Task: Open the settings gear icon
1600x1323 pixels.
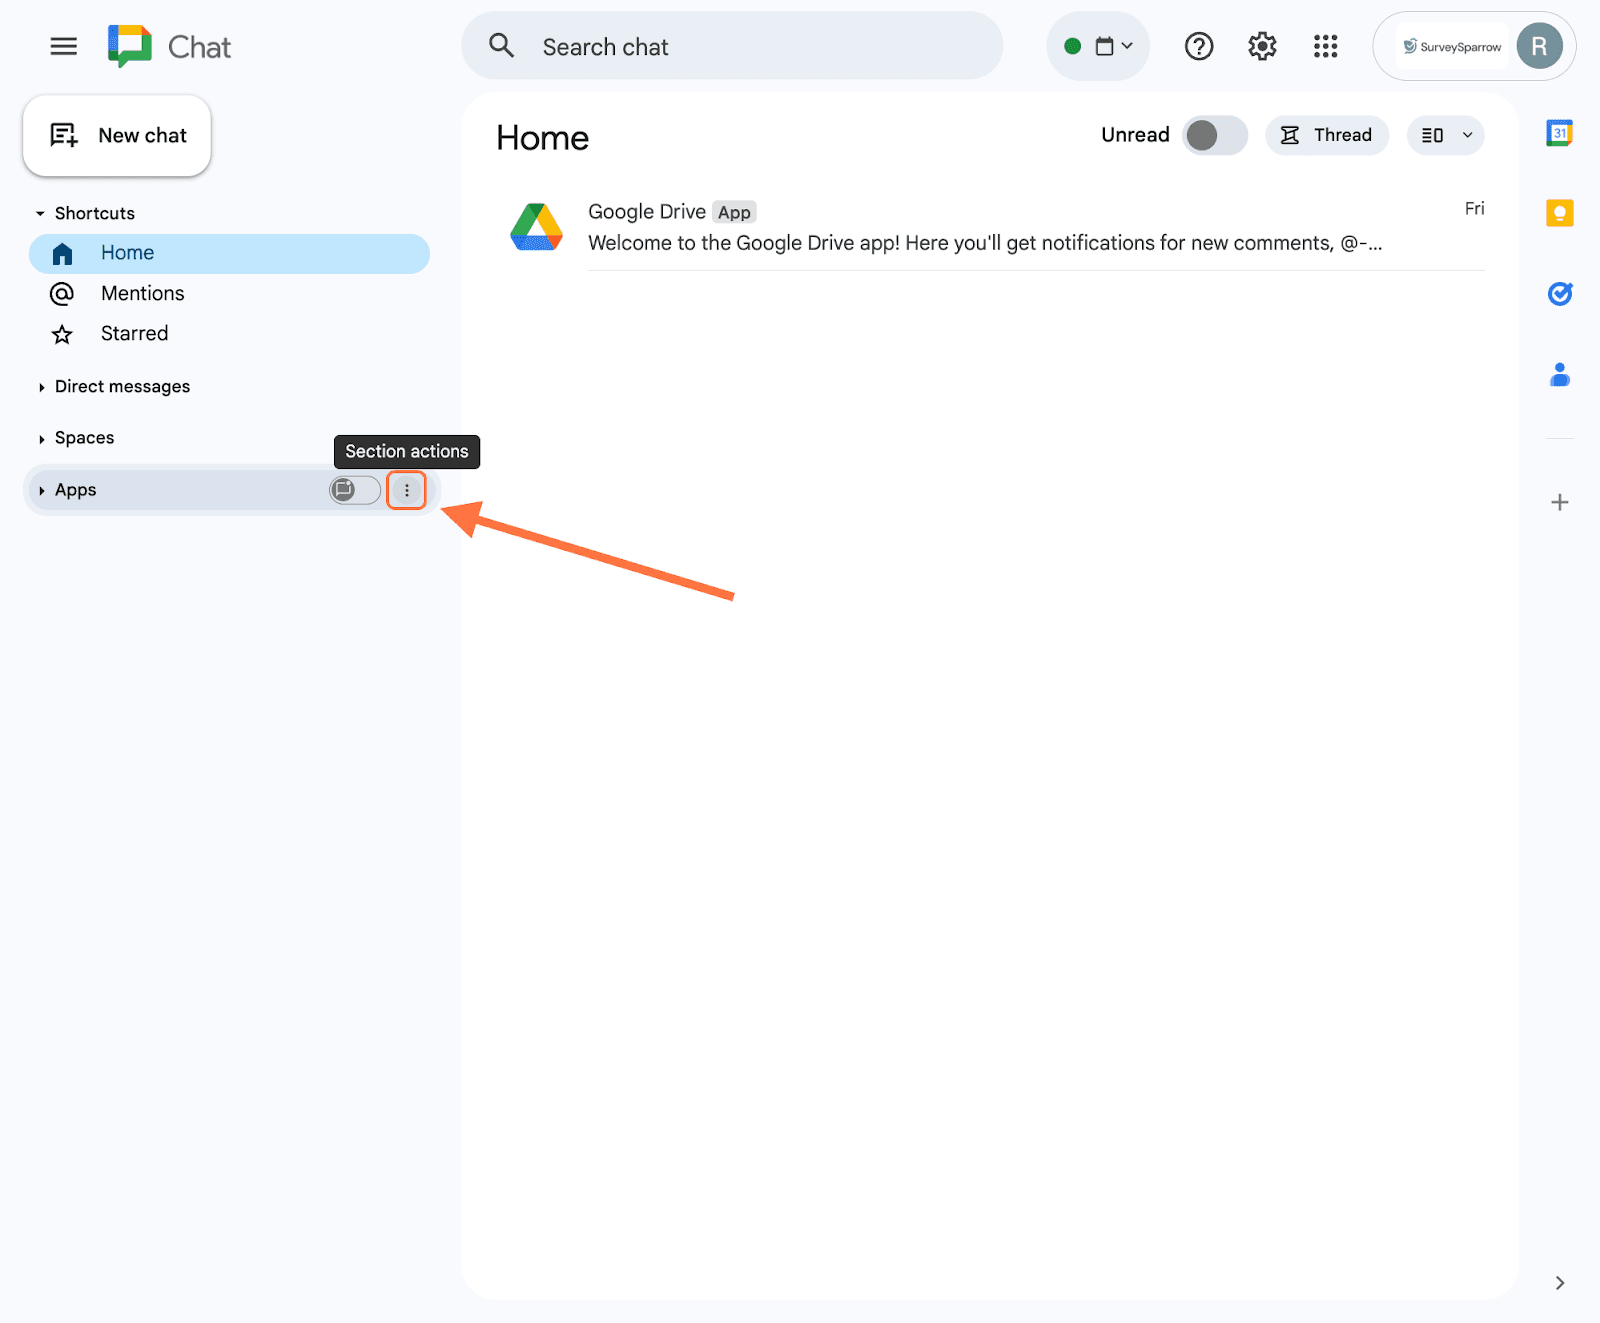Action: [x=1262, y=47]
